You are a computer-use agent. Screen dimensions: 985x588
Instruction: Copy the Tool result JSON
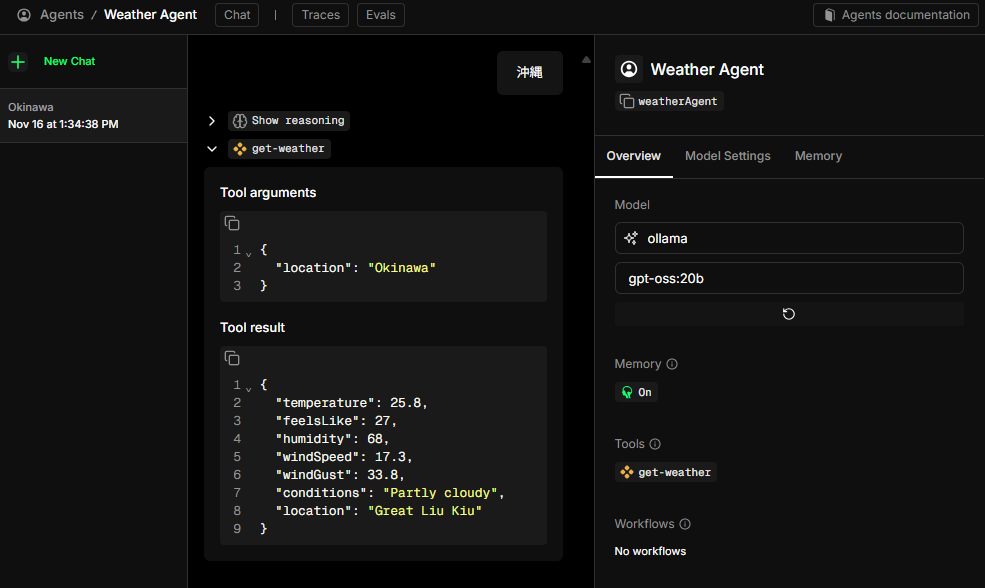(x=232, y=358)
